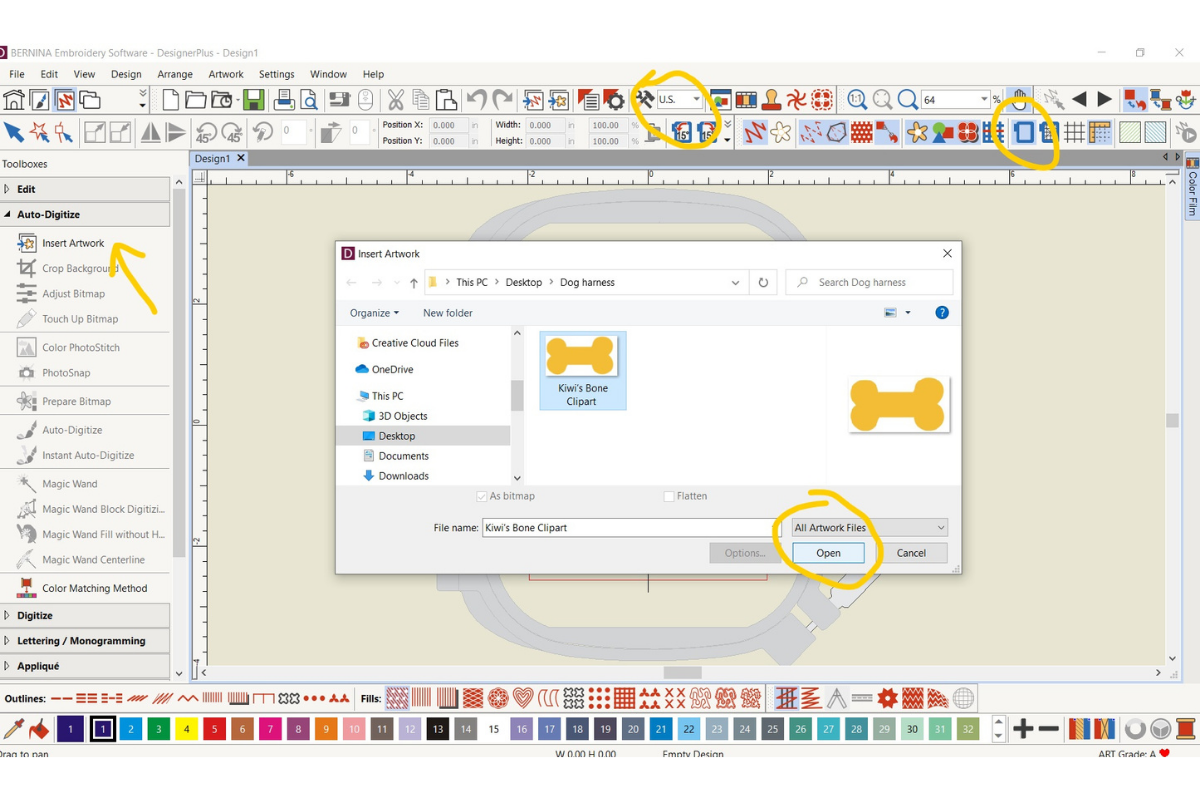1200x800 pixels.
Task: Click the Up one folder arrow
Action: (414, 283)
